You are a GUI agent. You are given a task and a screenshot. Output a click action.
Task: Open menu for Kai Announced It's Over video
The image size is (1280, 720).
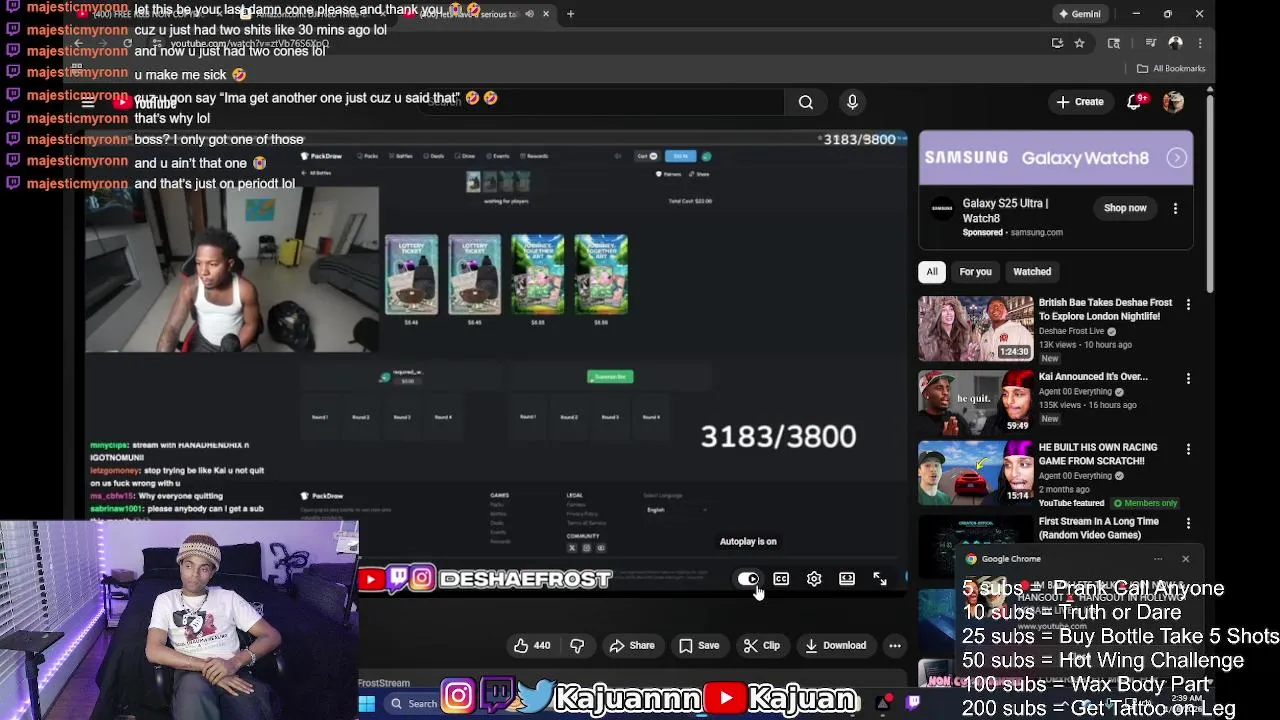pyautogui.click(x=1188, y=378)
